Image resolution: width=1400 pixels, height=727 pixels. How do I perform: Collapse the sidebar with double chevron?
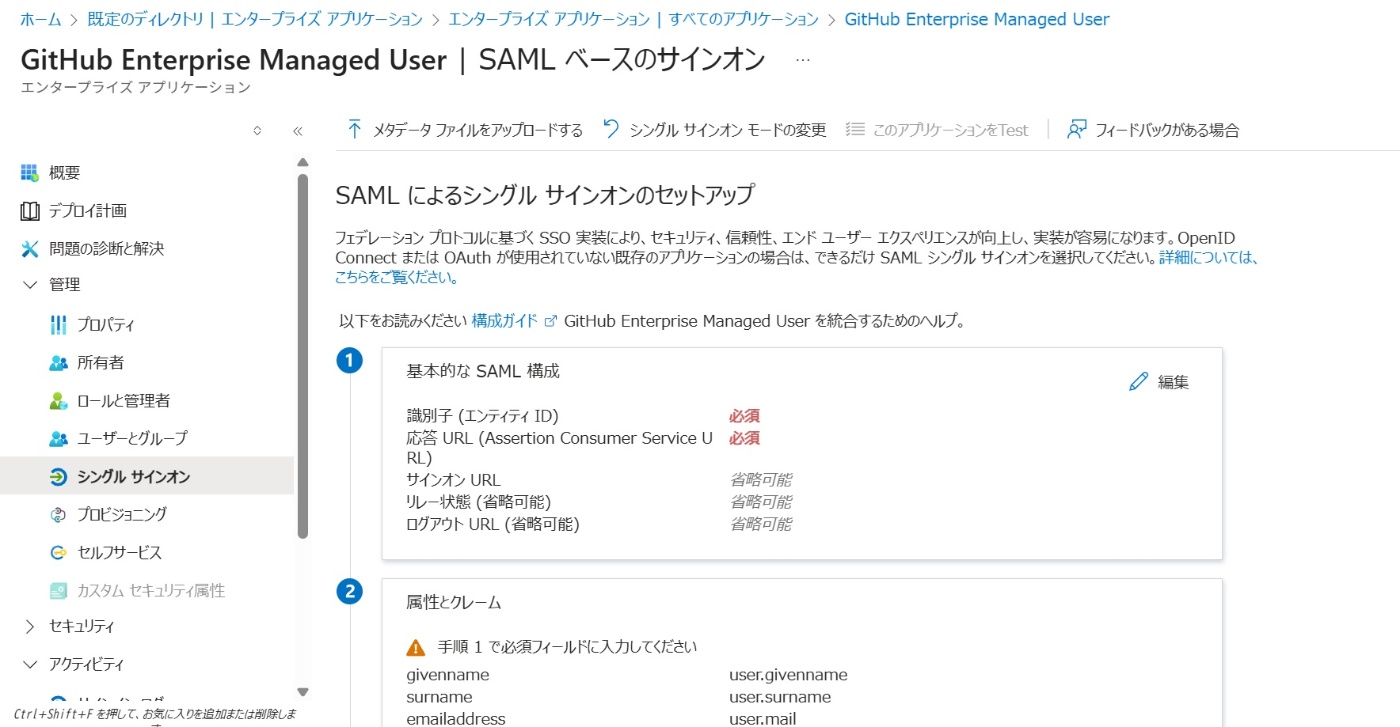click(297, 130)
